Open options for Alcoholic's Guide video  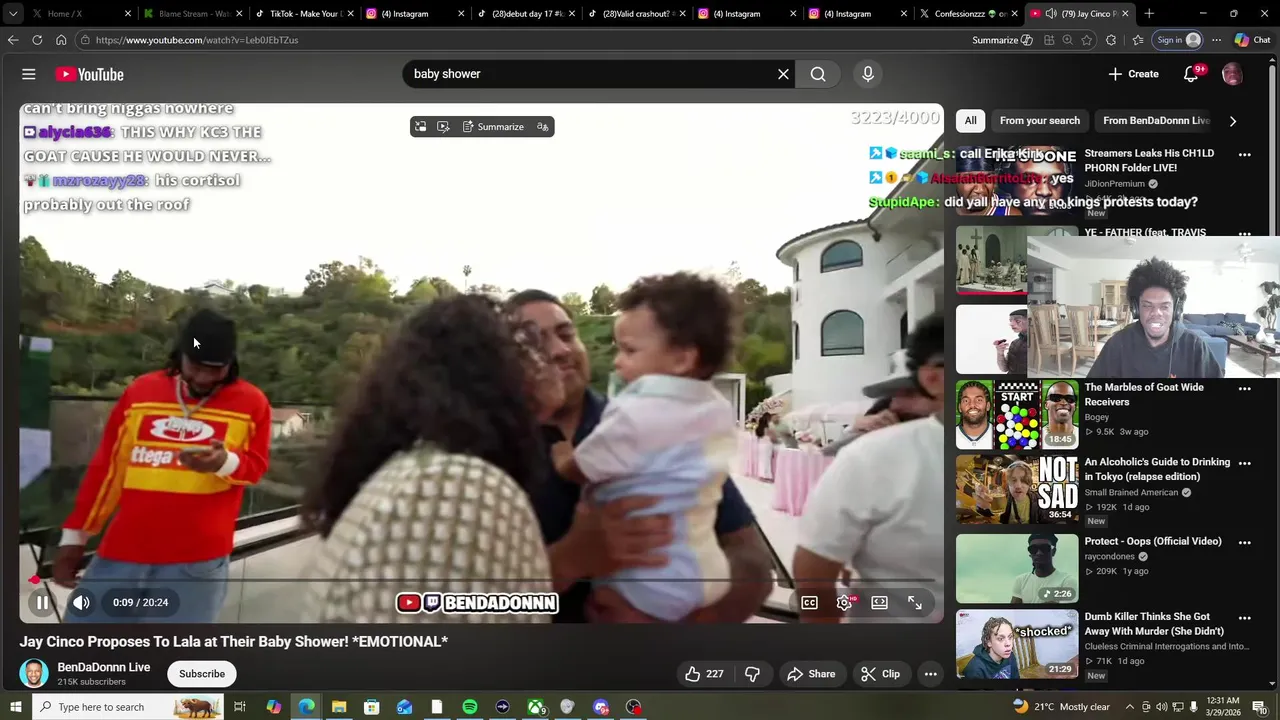(x=1245, y=464)
